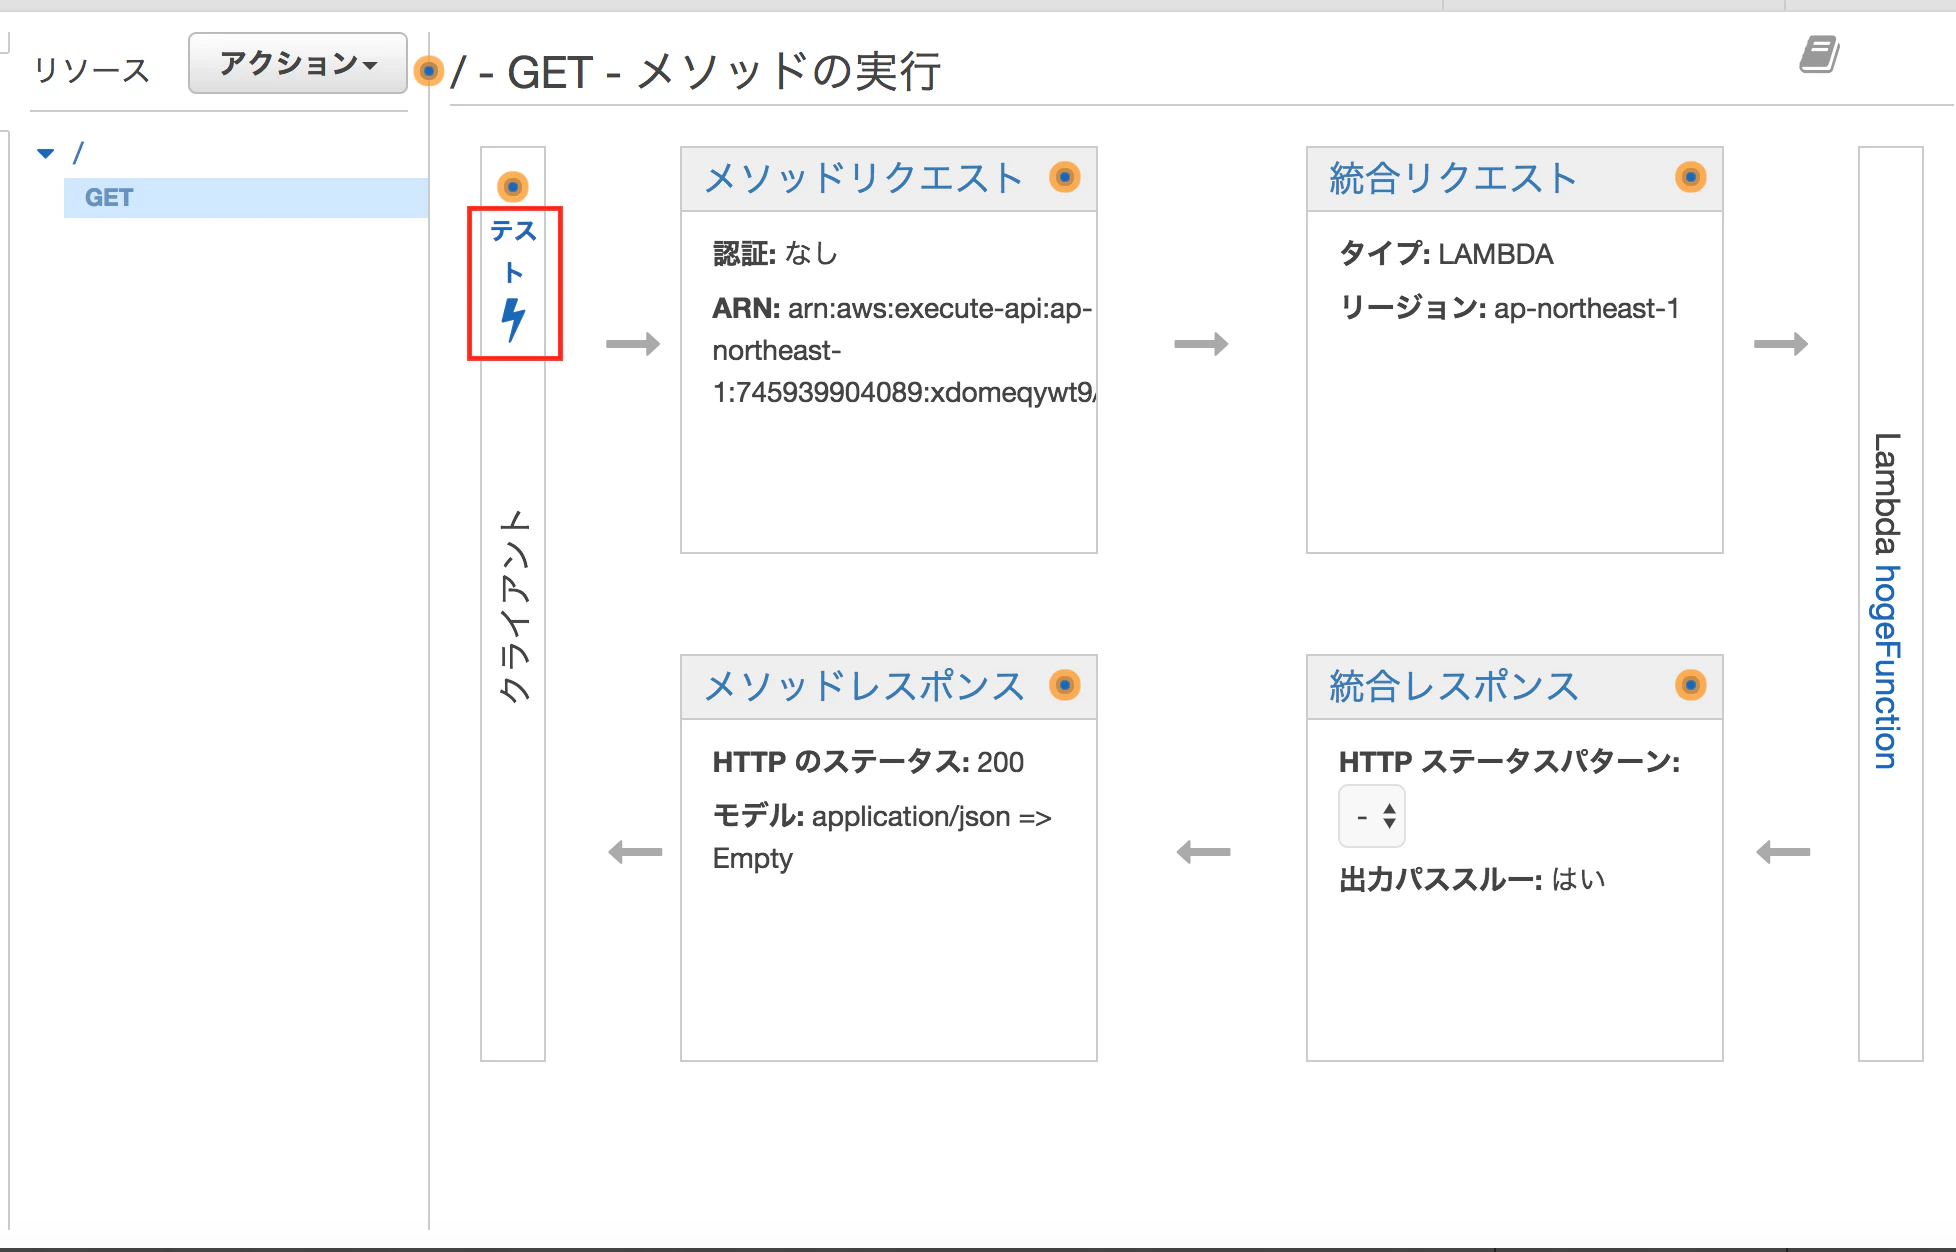Open 統合リクエスト settings link

point(1452,178)
